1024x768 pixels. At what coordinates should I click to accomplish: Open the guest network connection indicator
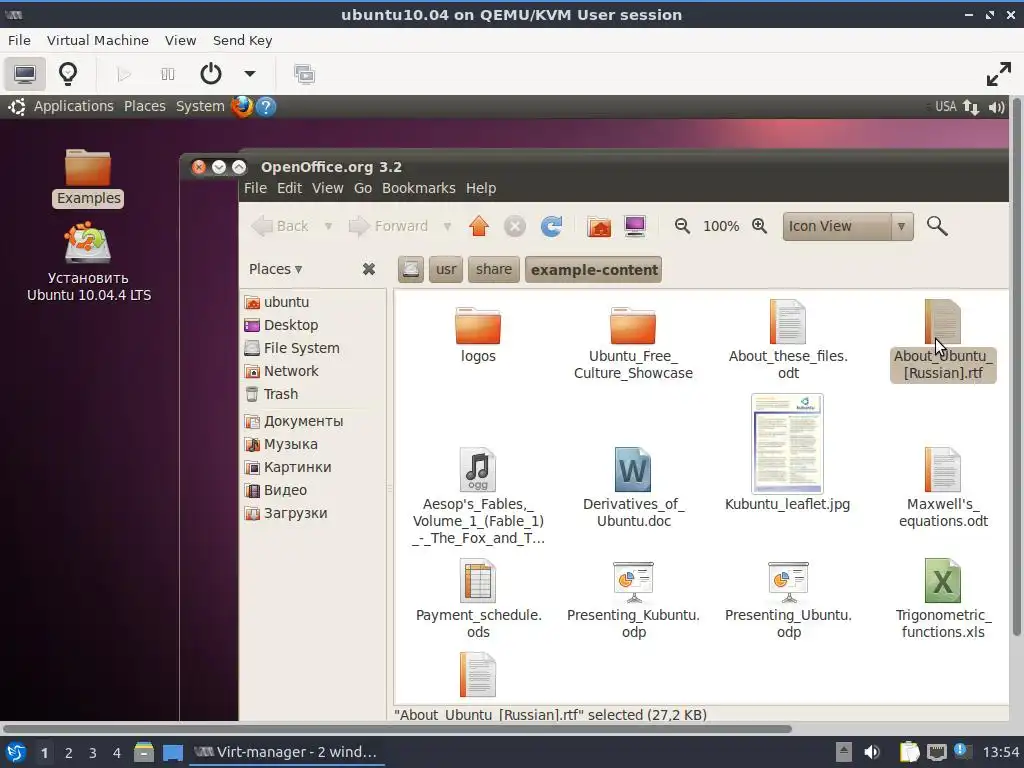(971, 107)
